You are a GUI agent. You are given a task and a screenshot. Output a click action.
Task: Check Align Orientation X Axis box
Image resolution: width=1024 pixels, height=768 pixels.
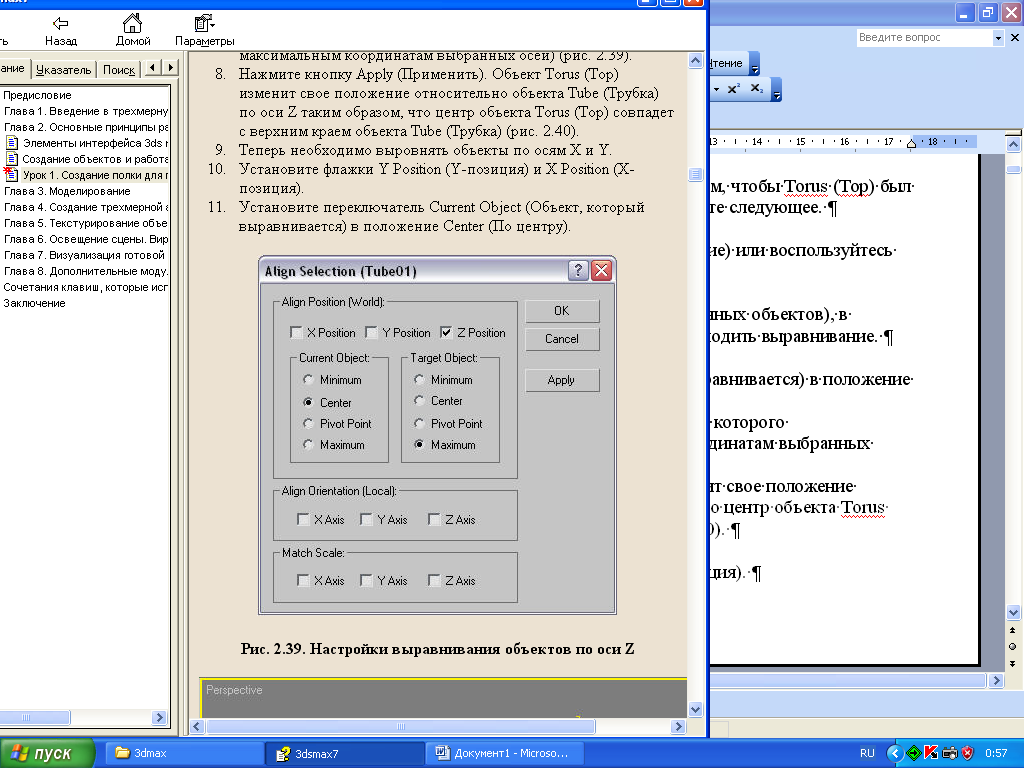tap(303, 519)
